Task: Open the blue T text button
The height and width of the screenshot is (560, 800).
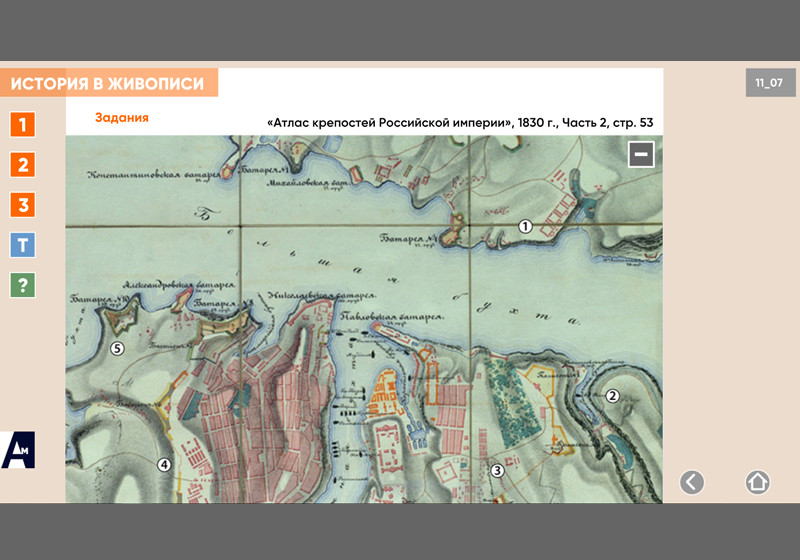Action: tap(22, 245)
